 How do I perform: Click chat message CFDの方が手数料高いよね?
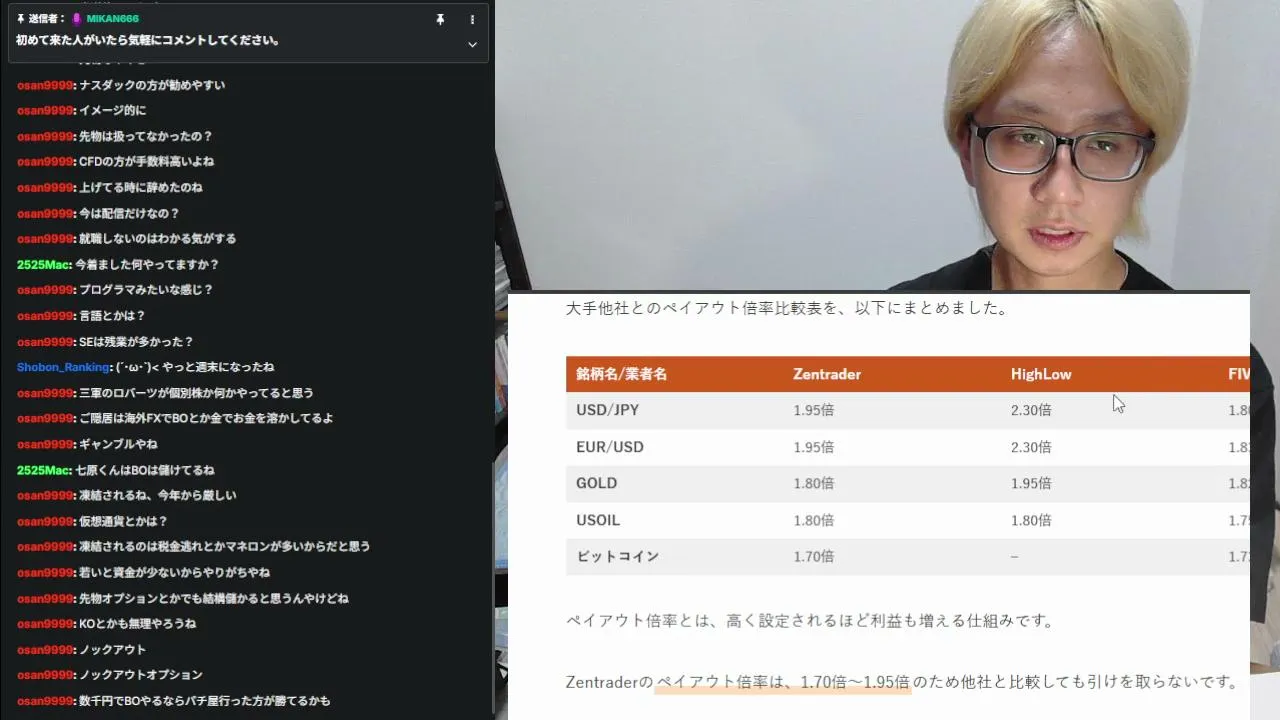tap(146, 162)
